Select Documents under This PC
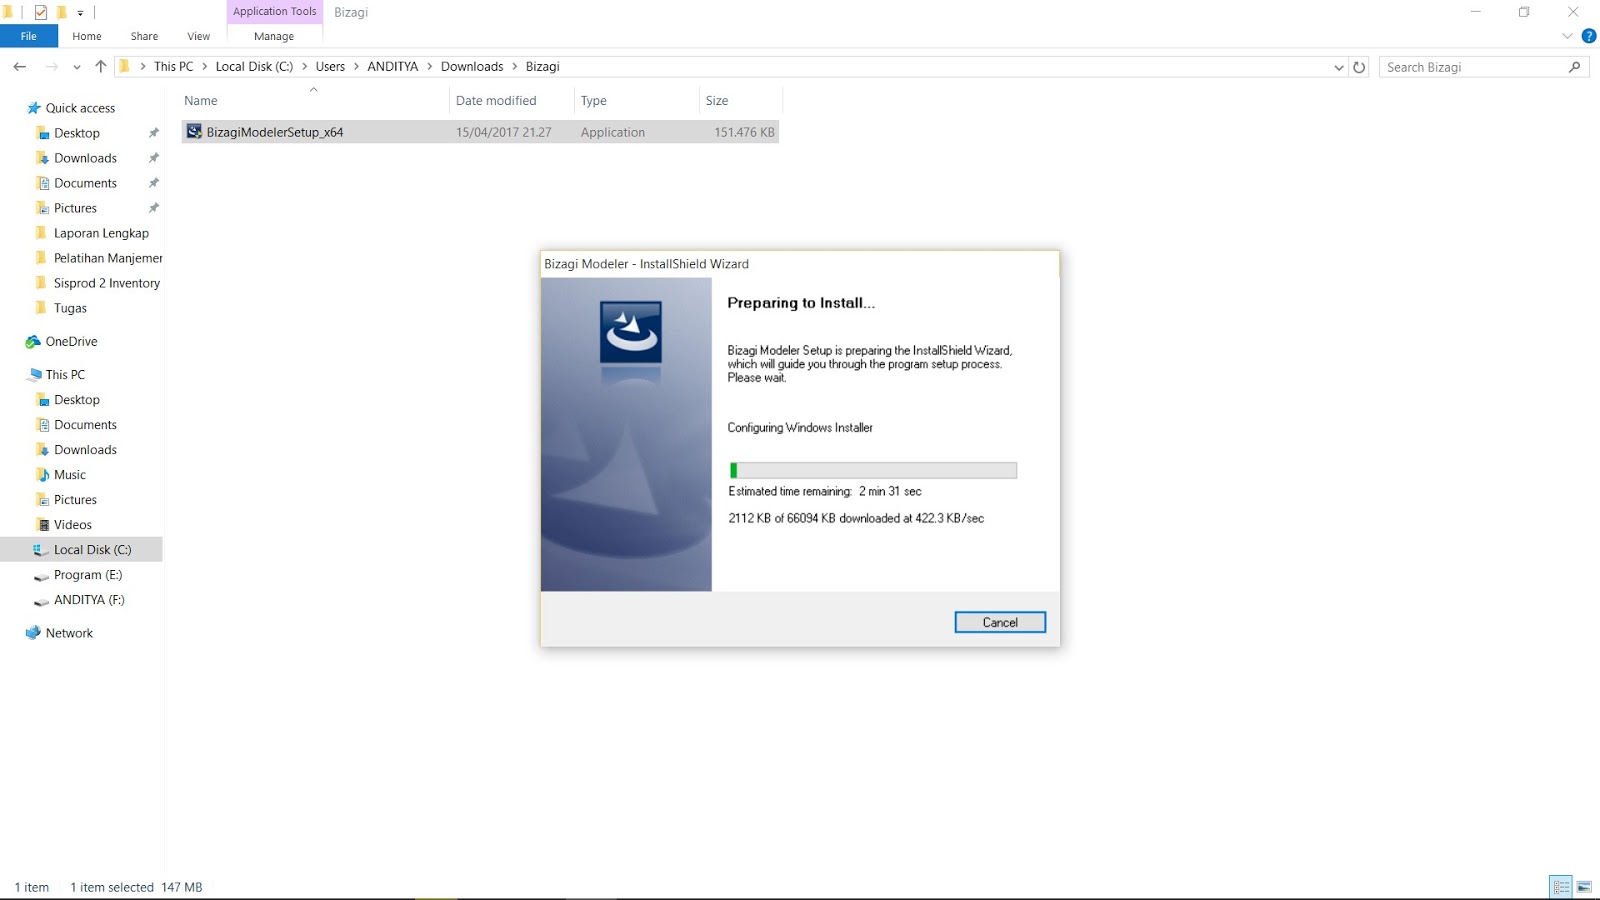The width and height of the screenshot is (1600, 900). coord(85,425)
